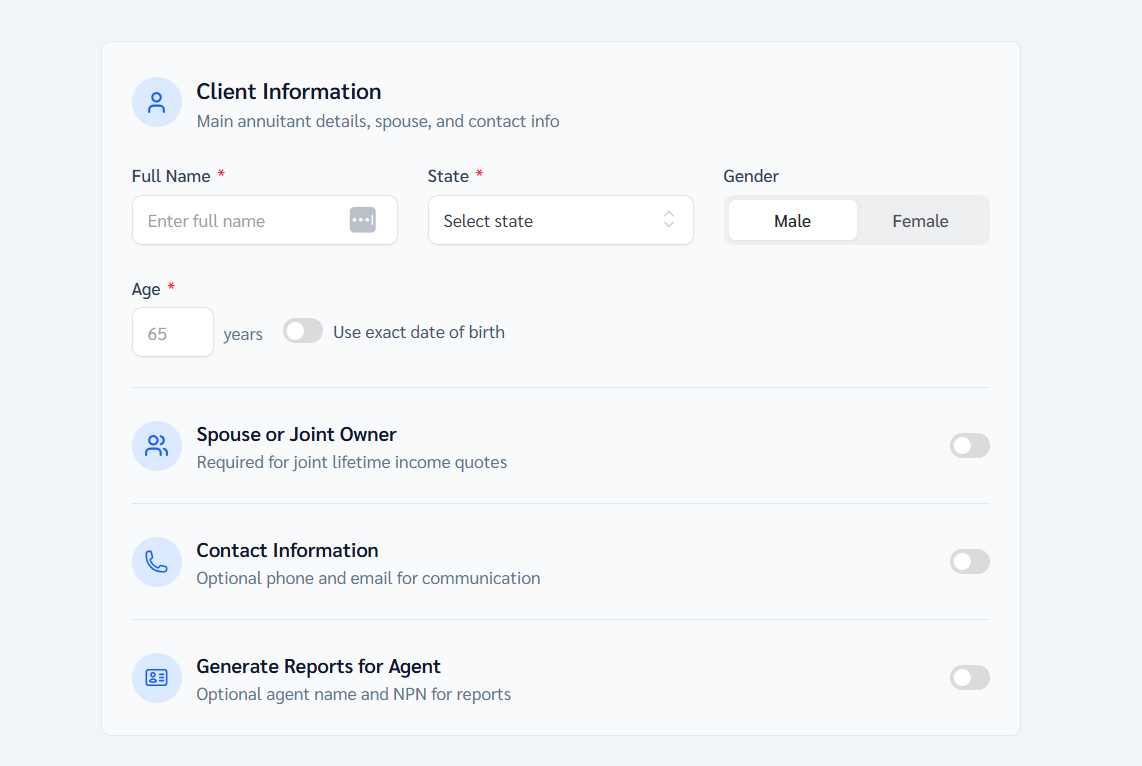This screenshot has height=766, width=1142.
Task: Click 'Optional agent name and NPN for reports' text
Action: click(x=354, y=695)
